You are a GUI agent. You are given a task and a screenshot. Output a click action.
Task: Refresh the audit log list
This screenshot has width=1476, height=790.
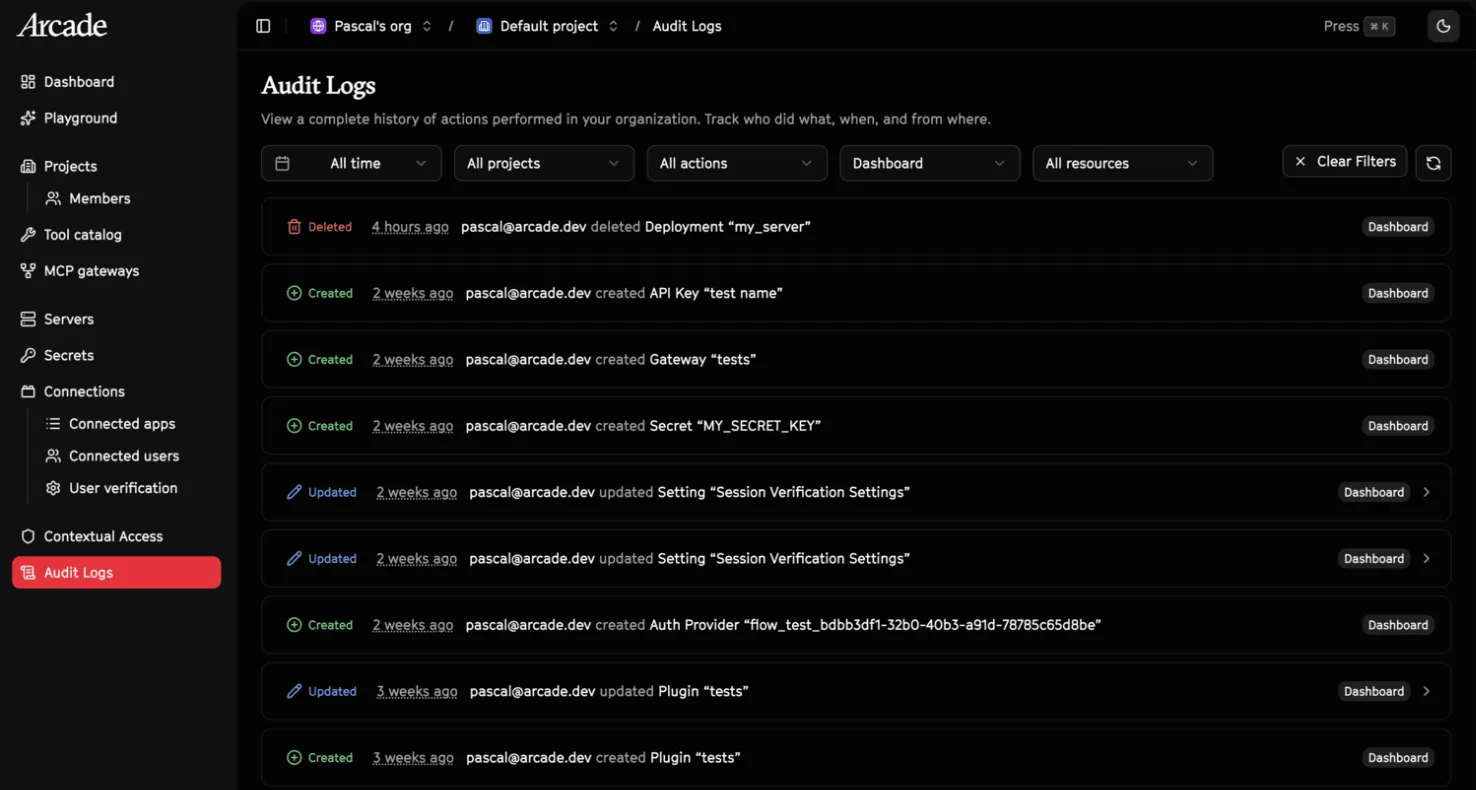(1433, 163)
